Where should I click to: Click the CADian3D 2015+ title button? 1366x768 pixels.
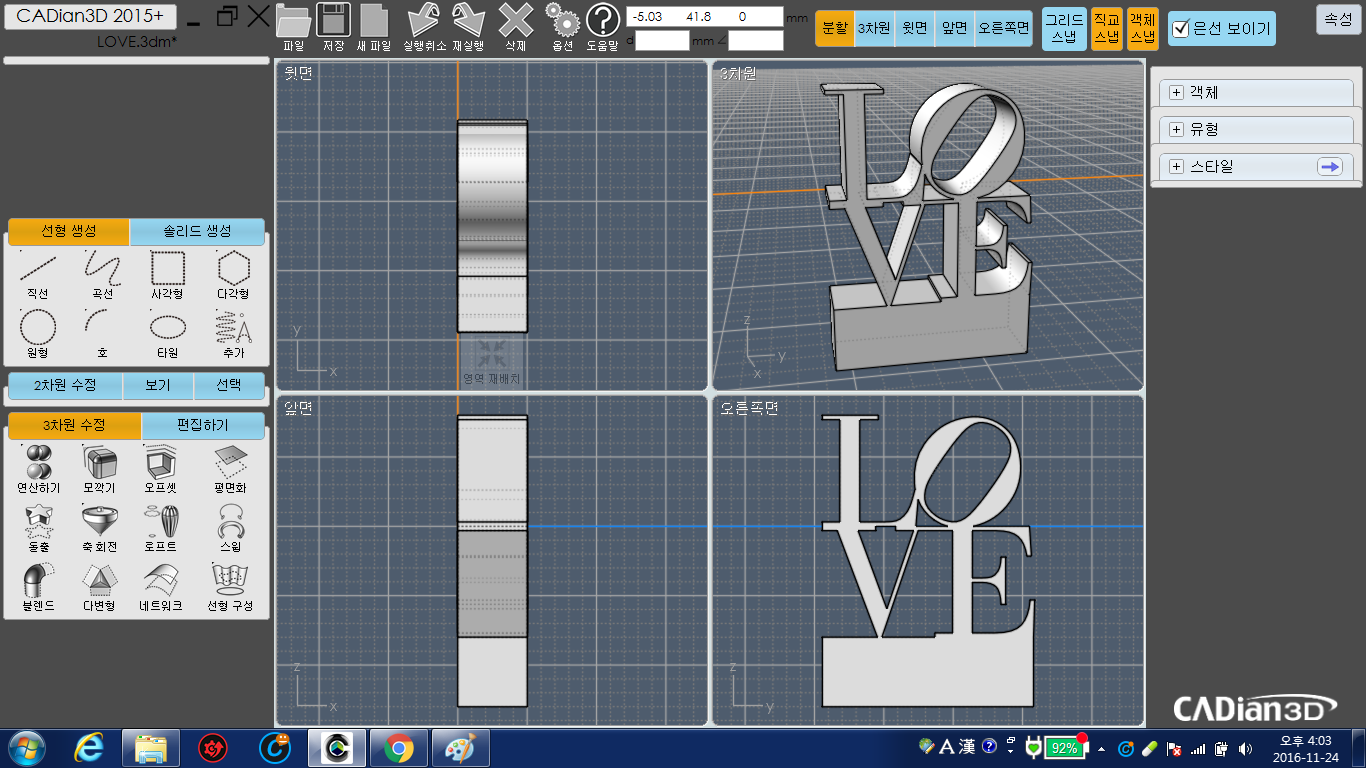pos(90,17)
